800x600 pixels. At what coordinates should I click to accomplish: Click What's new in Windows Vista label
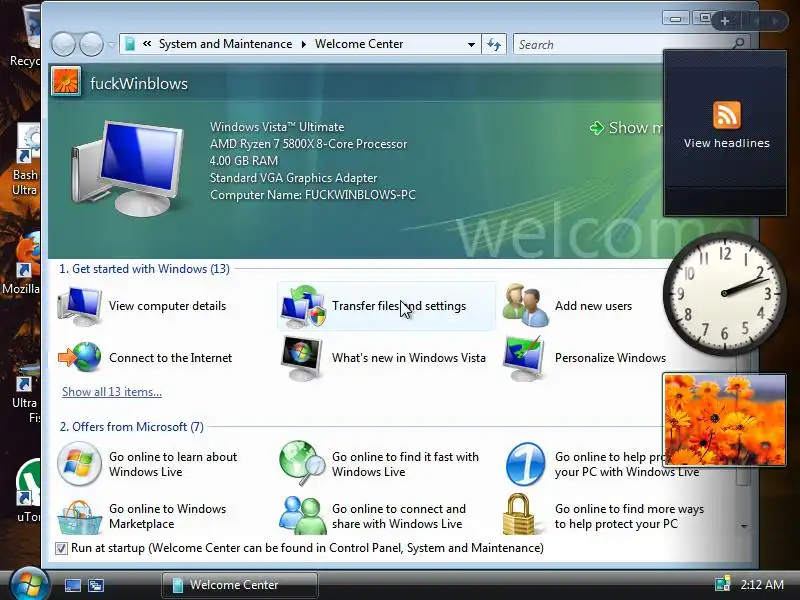click(409, 358)
